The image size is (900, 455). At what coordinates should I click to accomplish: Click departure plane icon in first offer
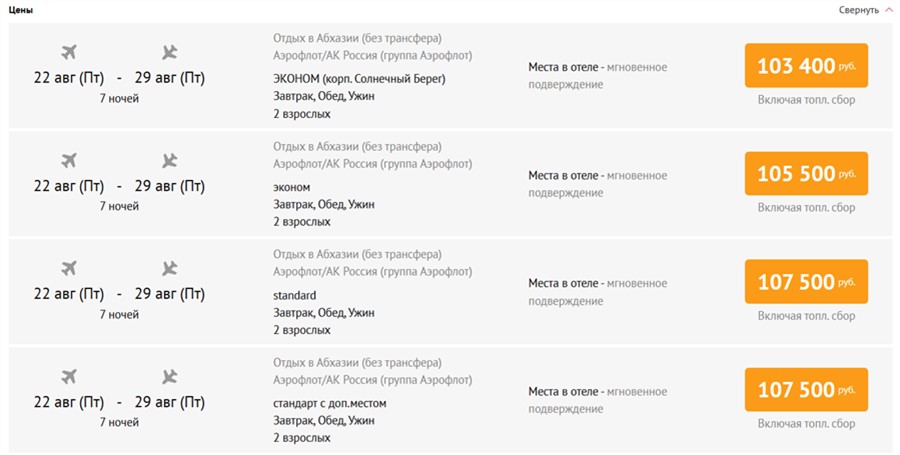click(x=69, y=52)
